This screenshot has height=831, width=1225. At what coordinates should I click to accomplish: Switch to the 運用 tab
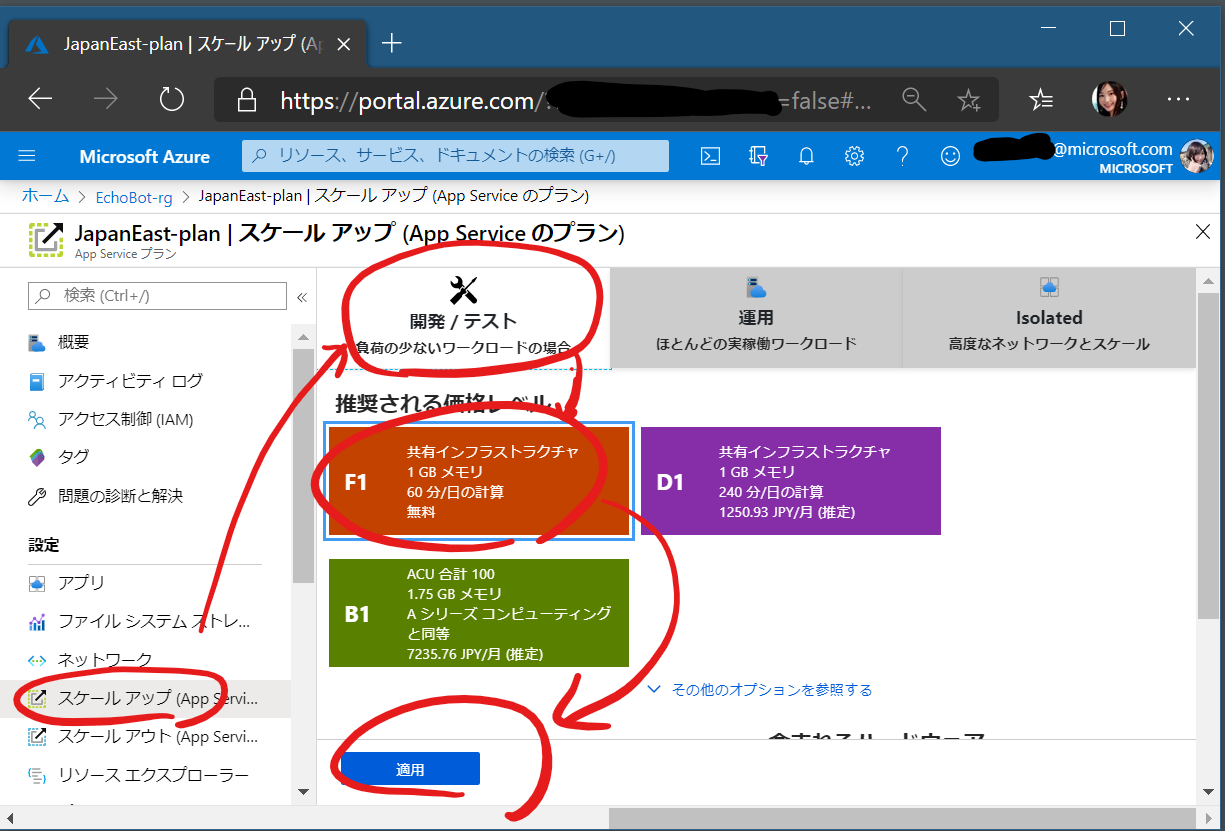(756, 318)
